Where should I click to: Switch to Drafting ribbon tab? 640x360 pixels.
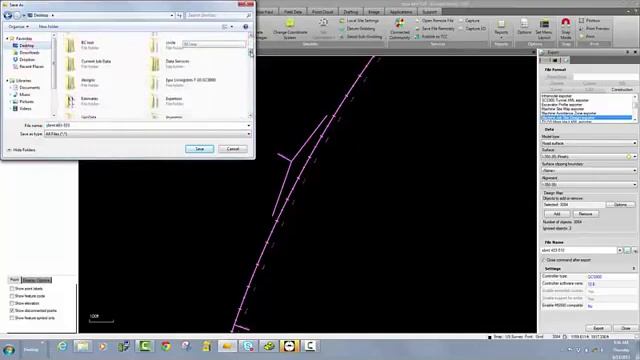click(x=351, y=12)
